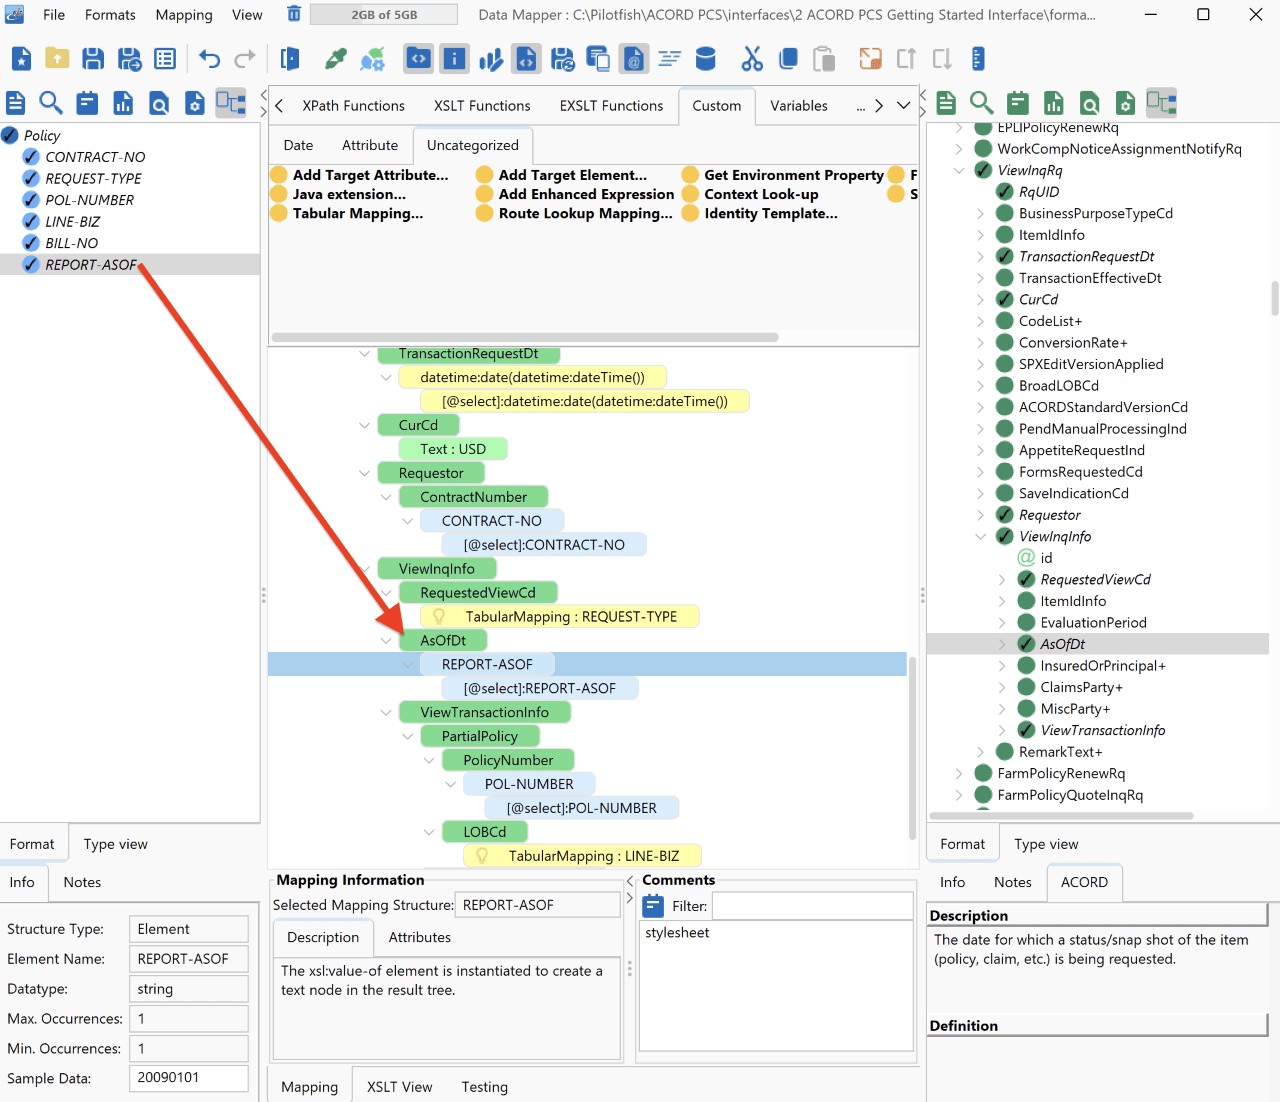The height and width of the screenshot is (1102, 1280).
Task: Collapse the LOBCd mapping node
Action: 429,832
